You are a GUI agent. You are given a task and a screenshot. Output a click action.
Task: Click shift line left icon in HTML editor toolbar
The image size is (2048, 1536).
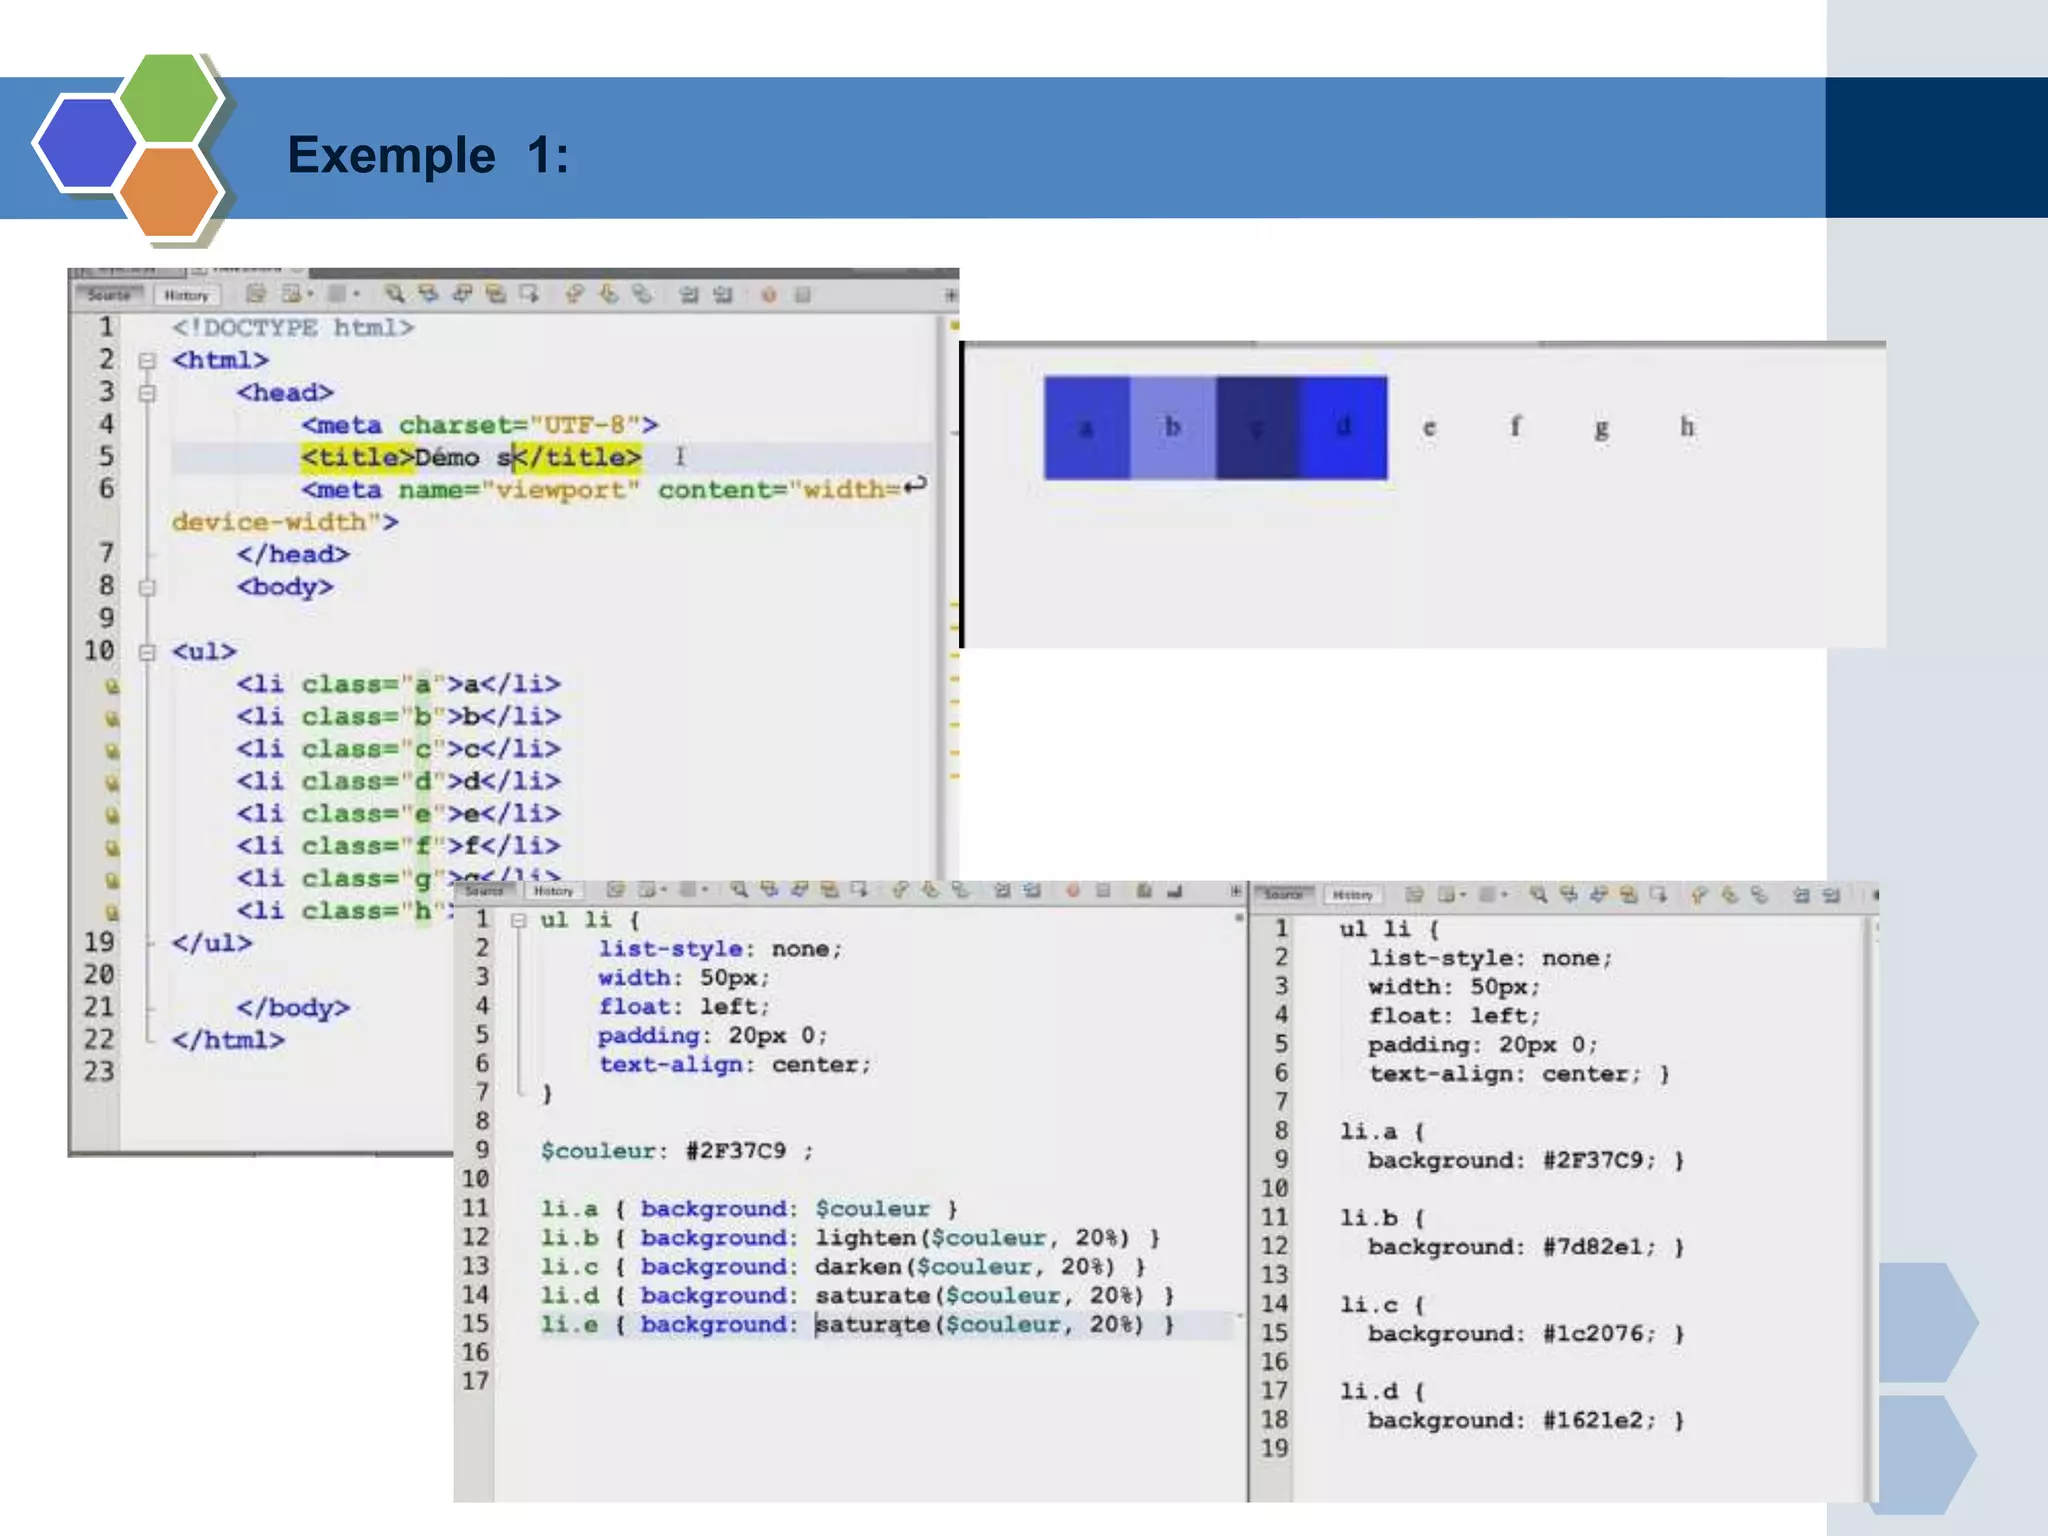coord(689,295)
